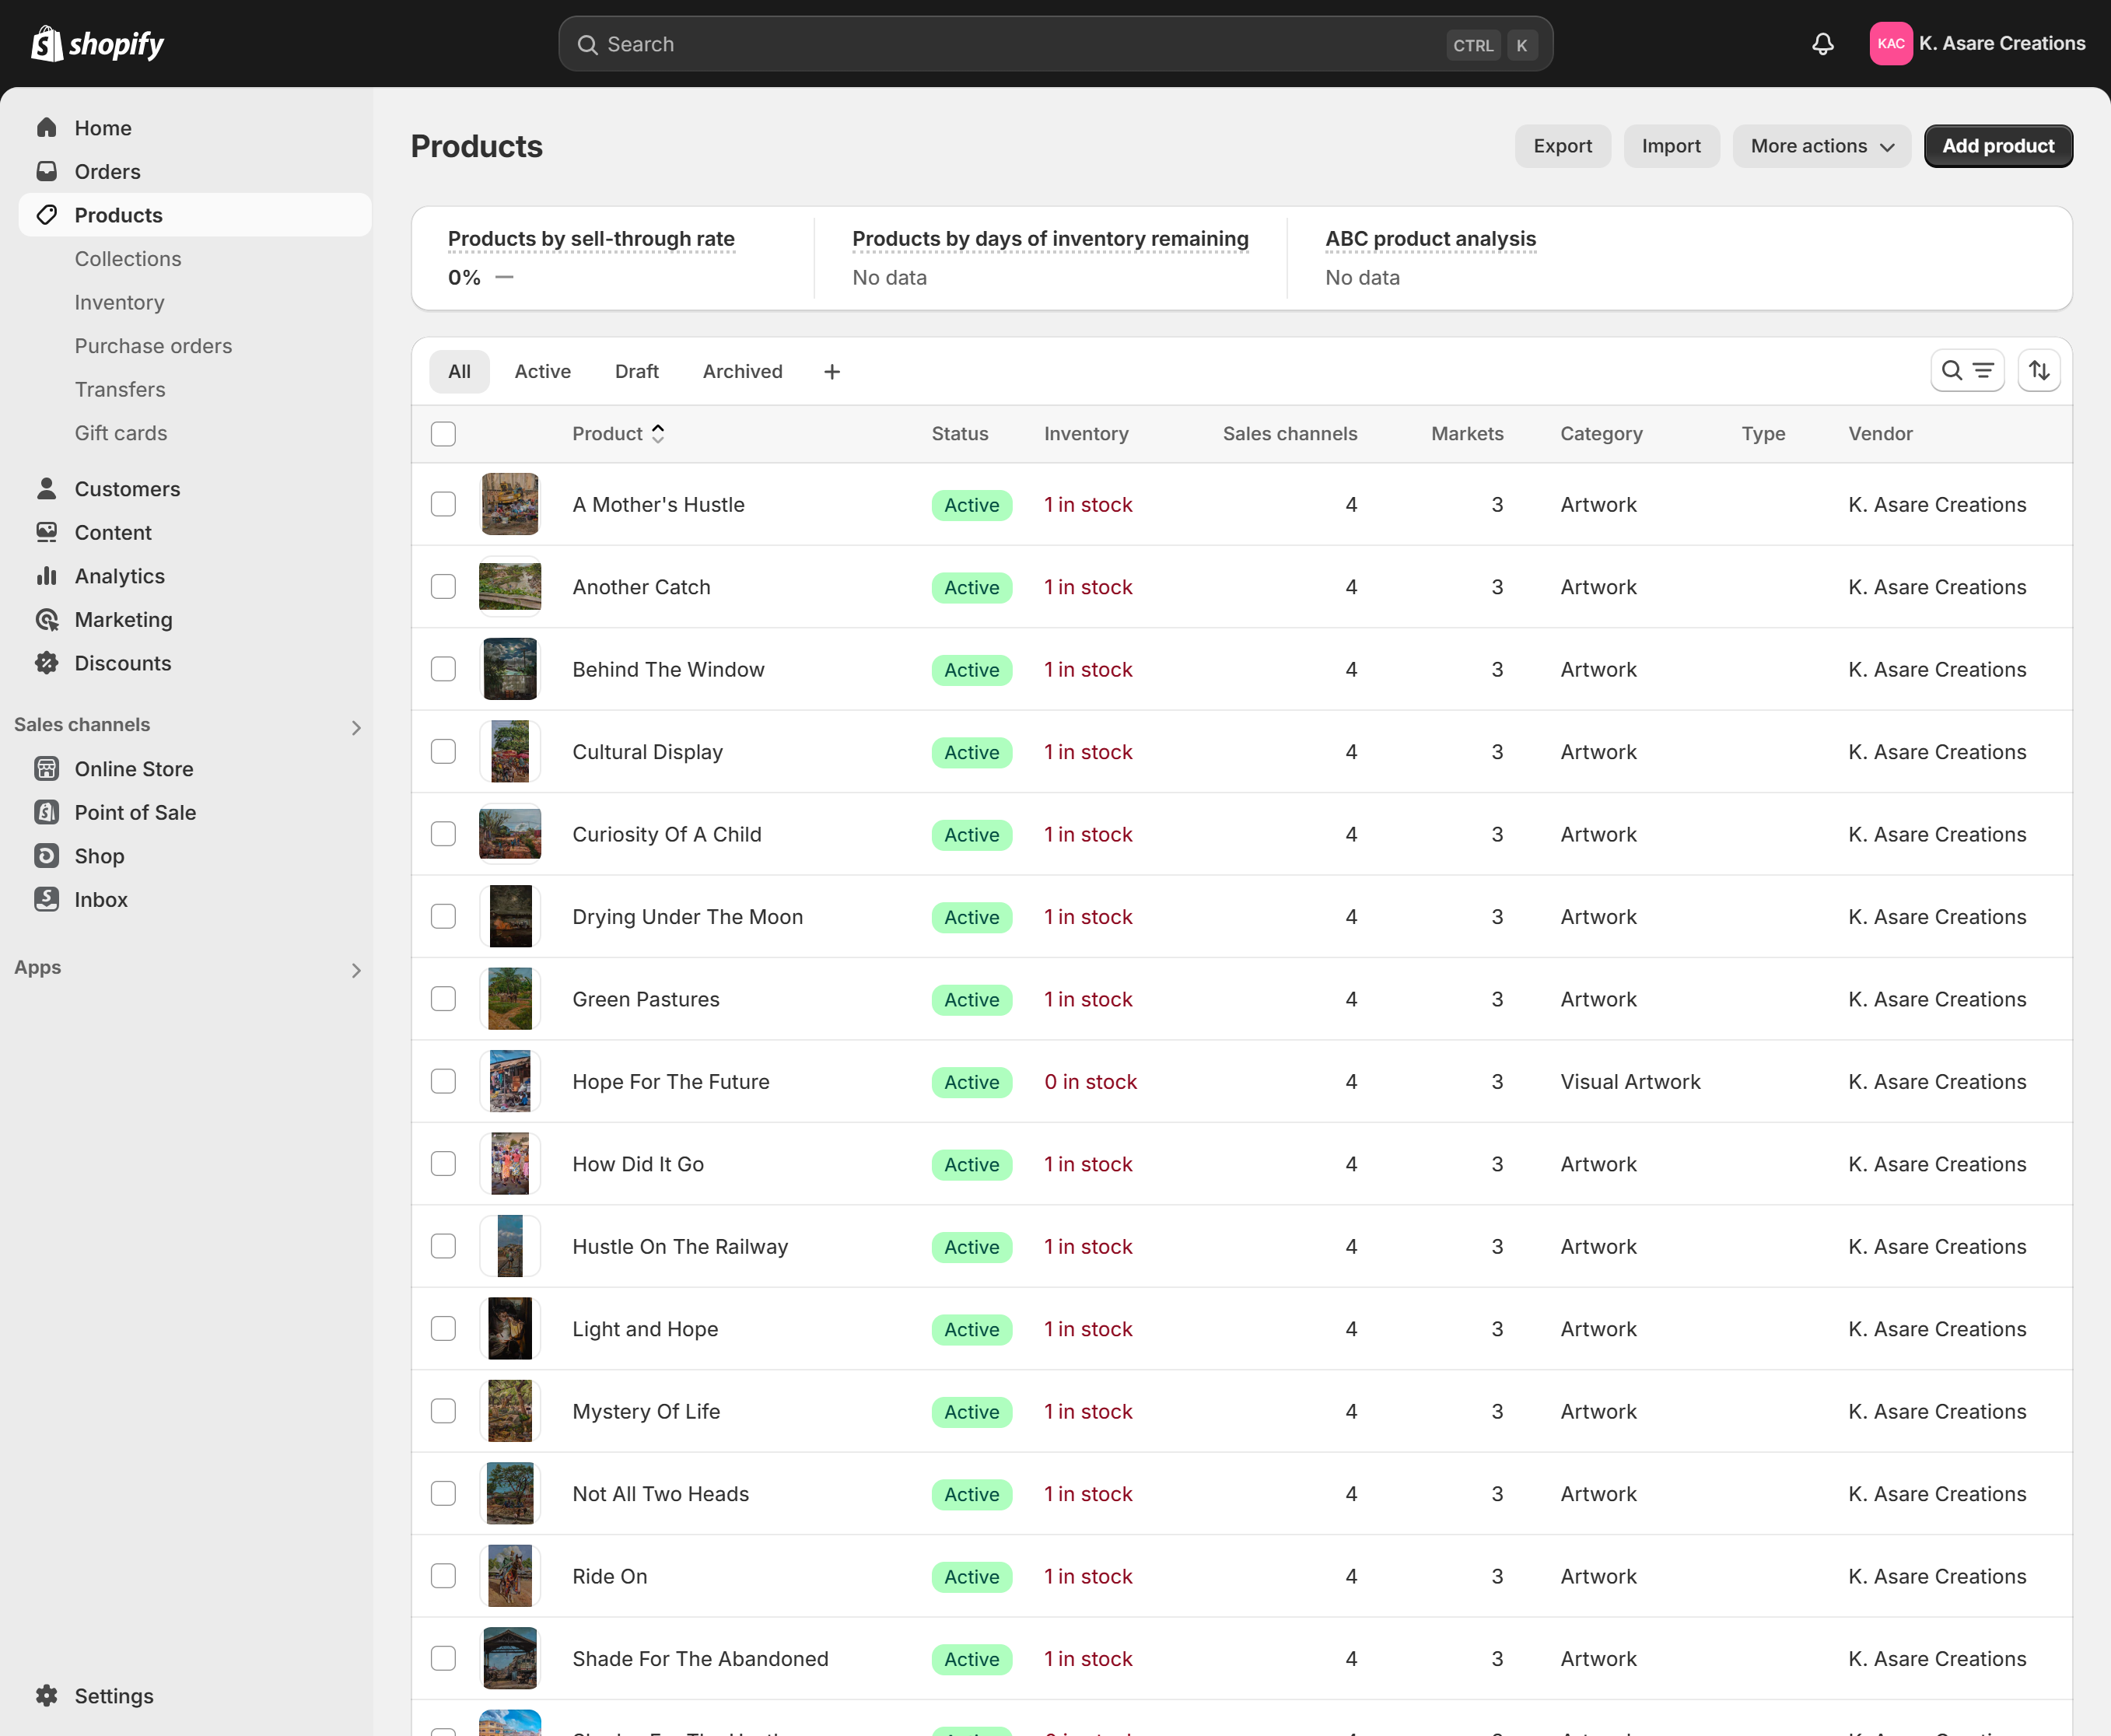The height and width of the screenshot is (1736, 2111).
Task: Click the Export button
Action: (x=1562, y=146)
